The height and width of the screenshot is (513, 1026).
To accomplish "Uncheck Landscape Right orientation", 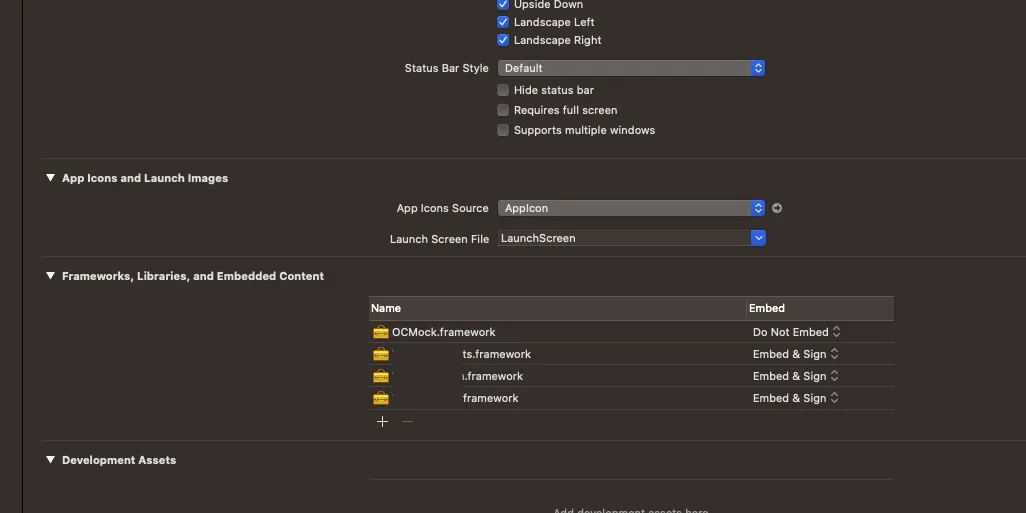I will [x=503, y=40].
